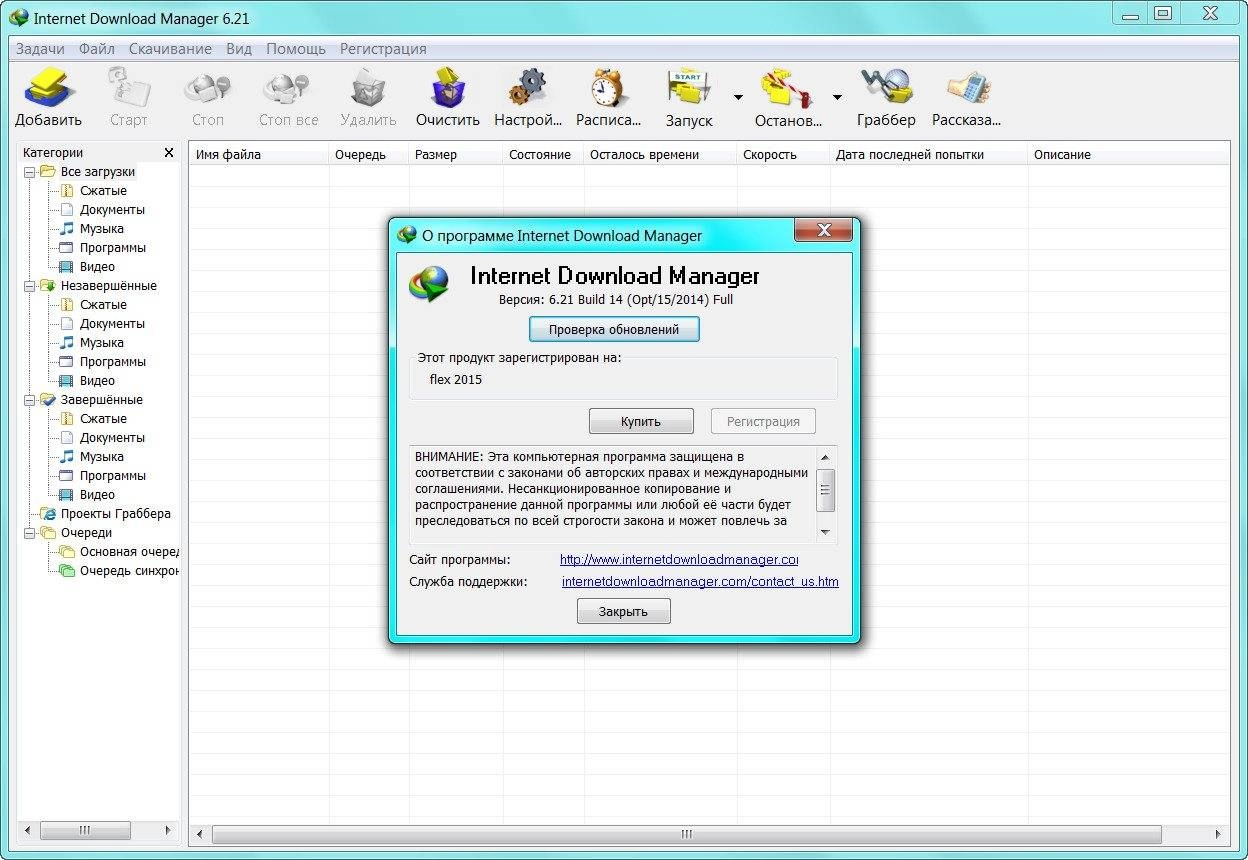Screen dimensions: 1248x860
Task: Select Программы under Завершённые
Action: click(x=113, y=476)
